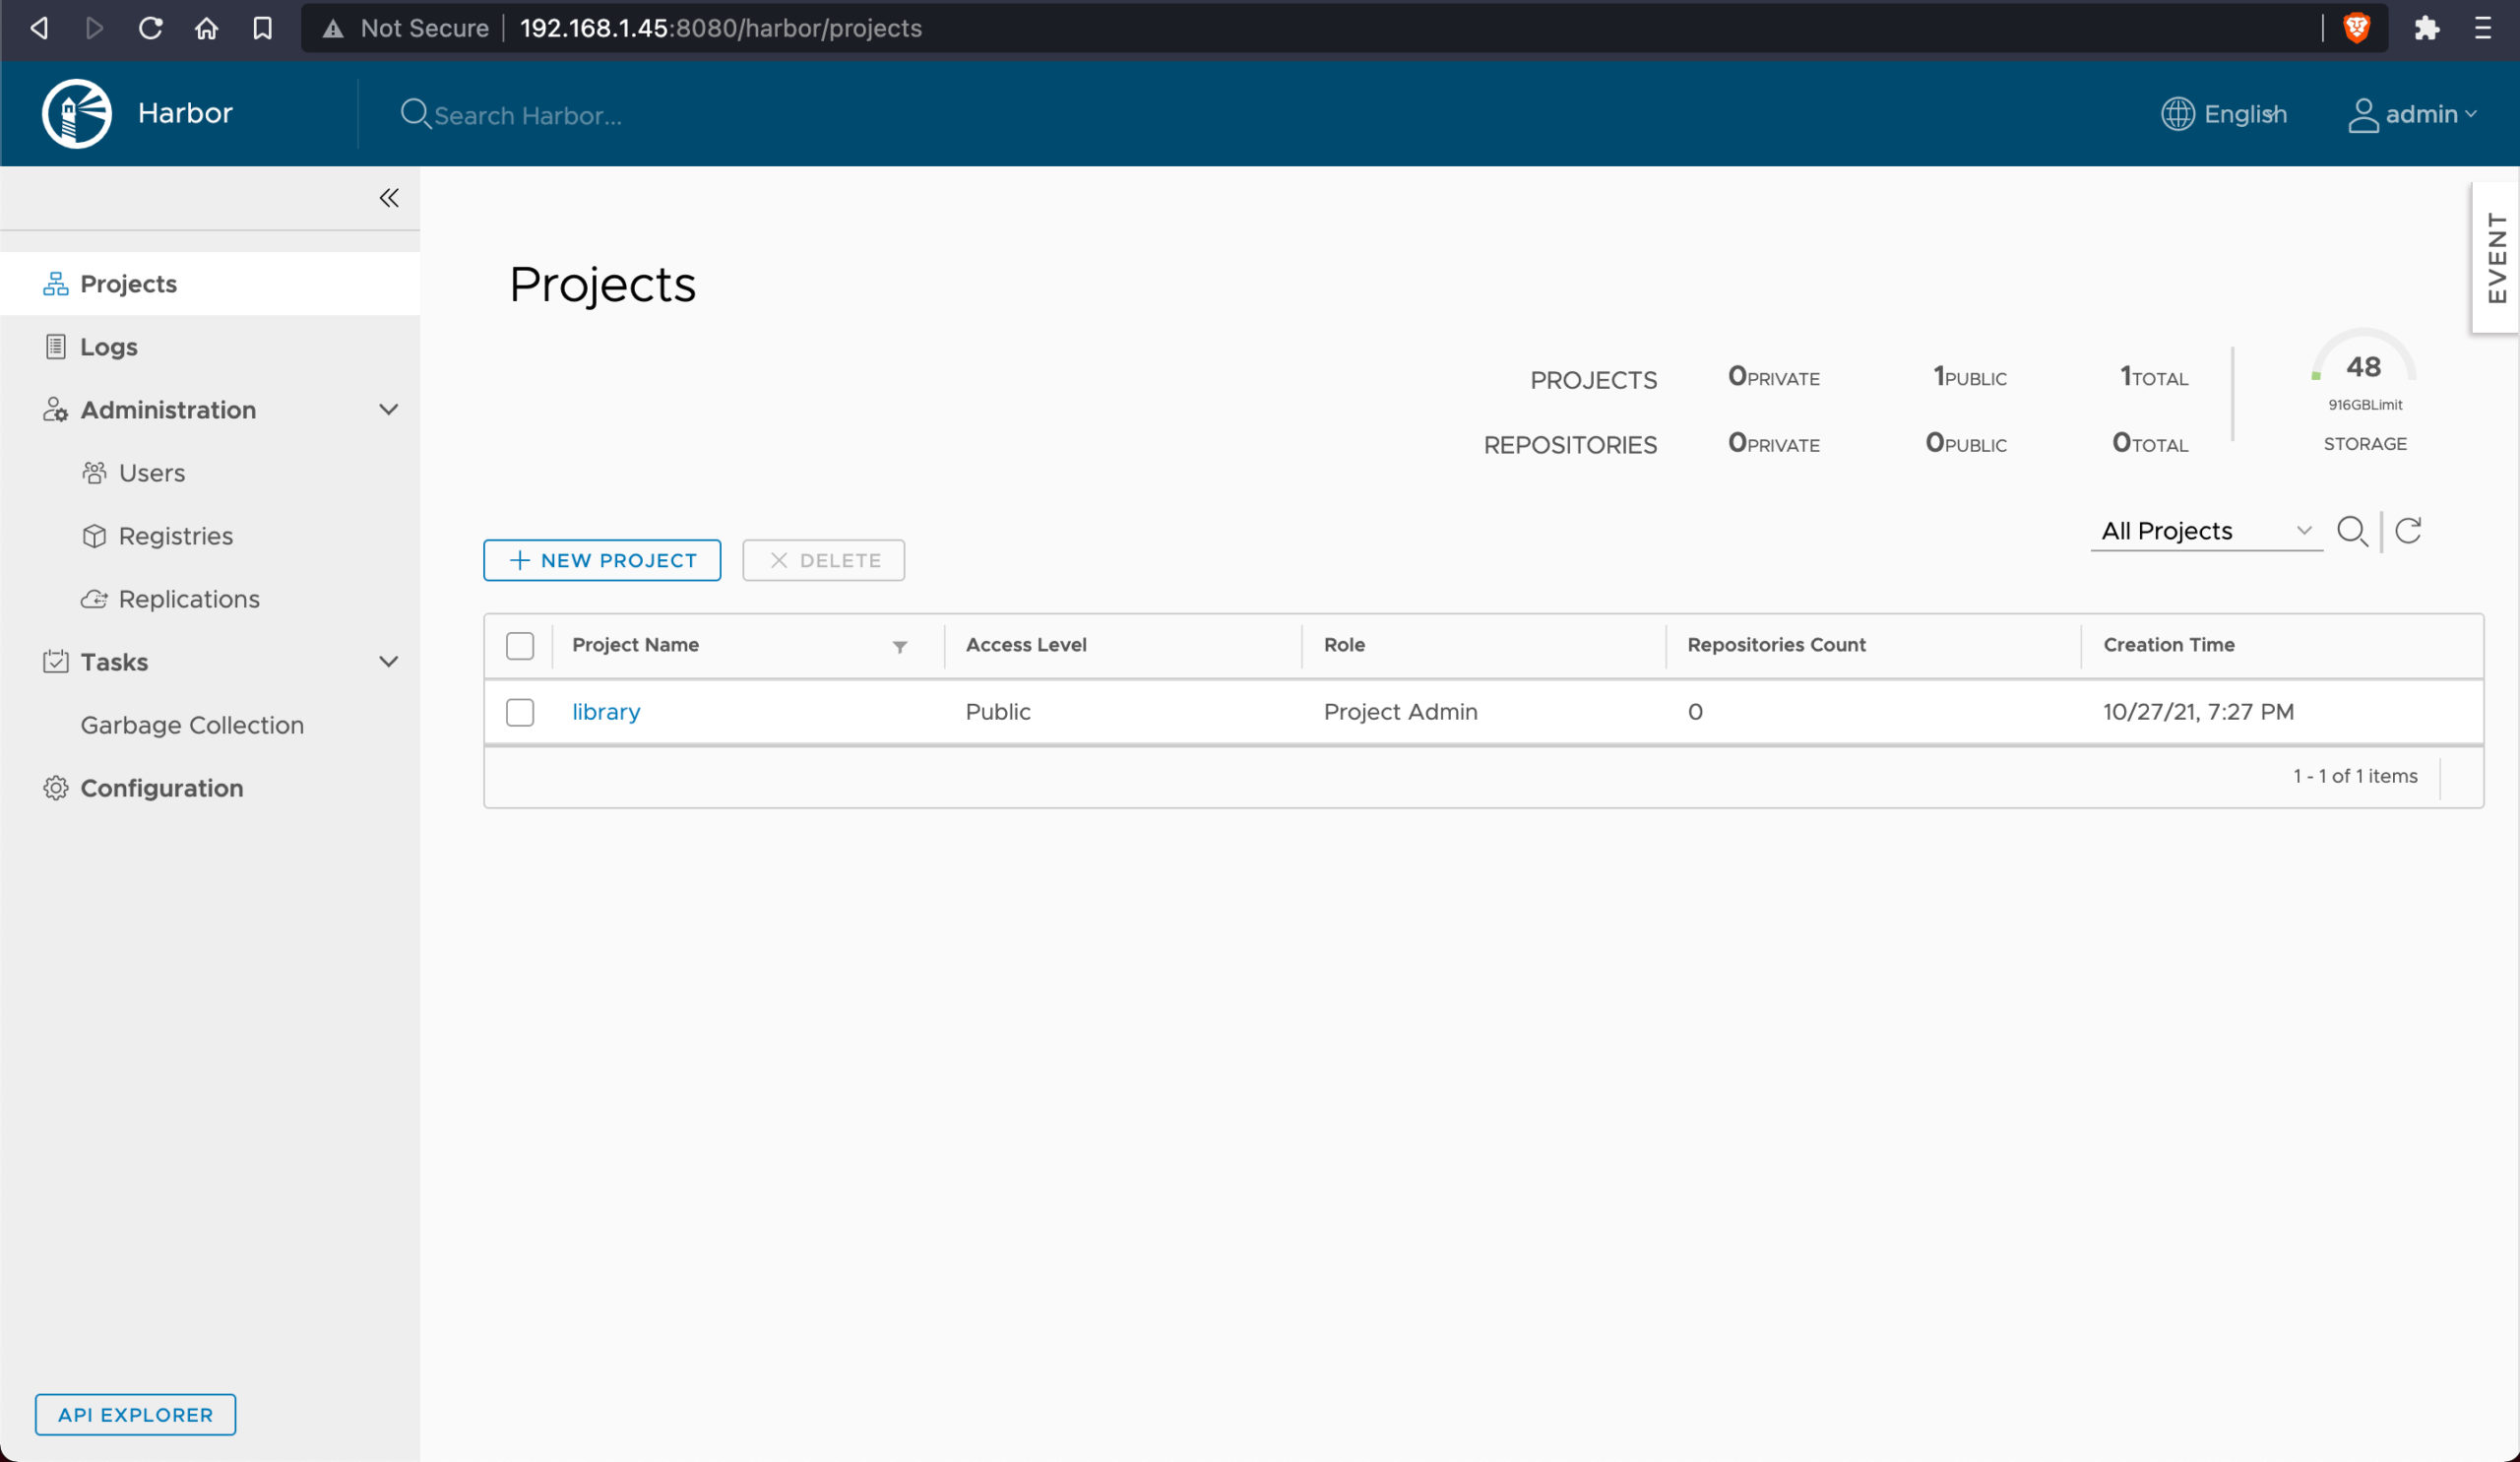Click the Registries cube icon
This screenshot has width=2520, height=1462.
coord(94,536)
